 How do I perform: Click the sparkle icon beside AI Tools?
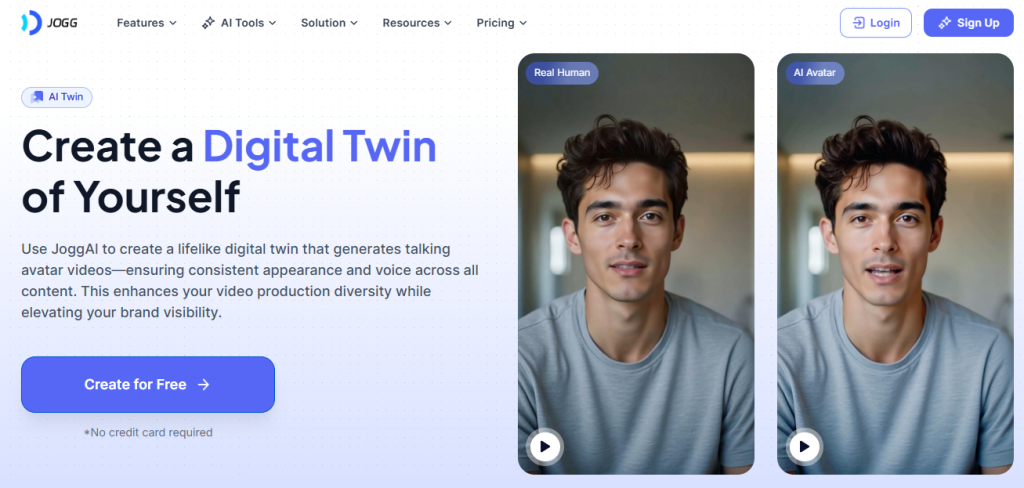pyautogui.click(x=208, y=23)
